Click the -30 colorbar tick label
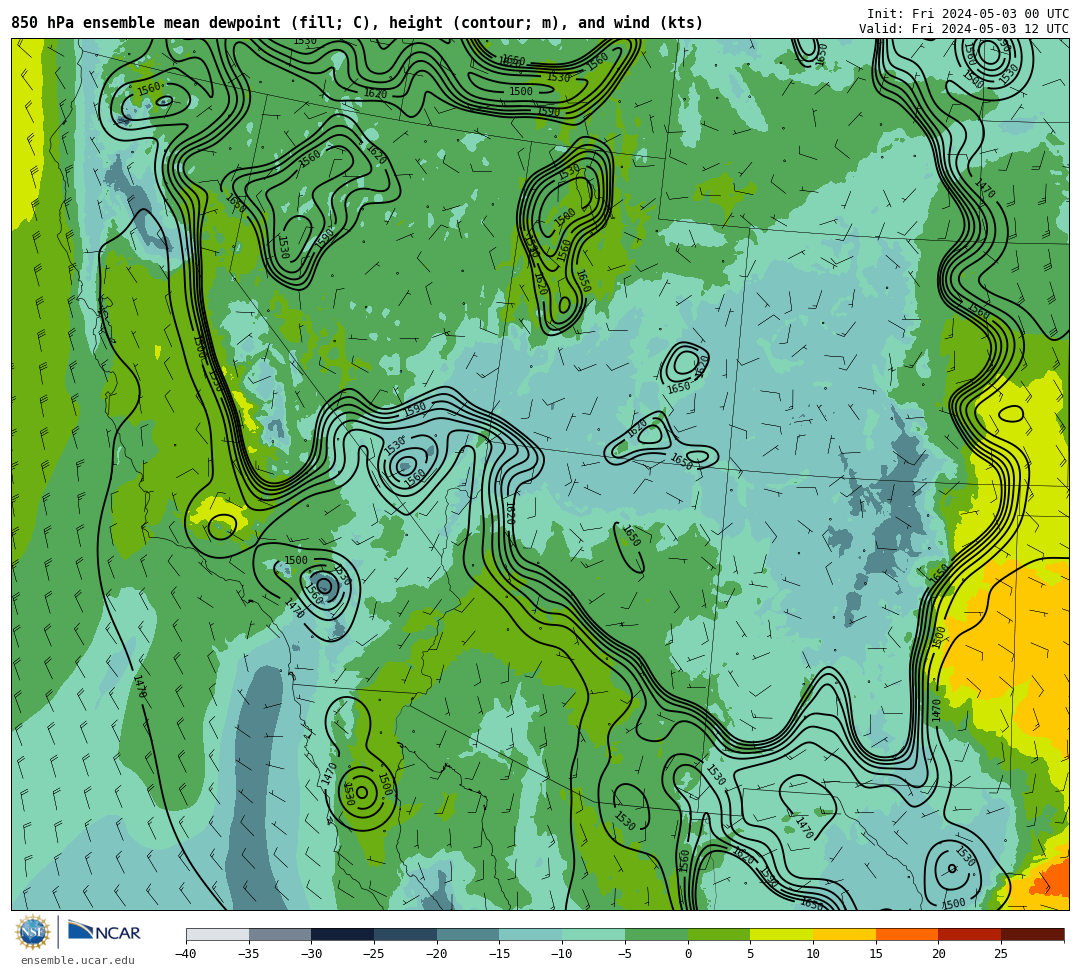Viewport: 1080px width, 973px height. [311, 954]
